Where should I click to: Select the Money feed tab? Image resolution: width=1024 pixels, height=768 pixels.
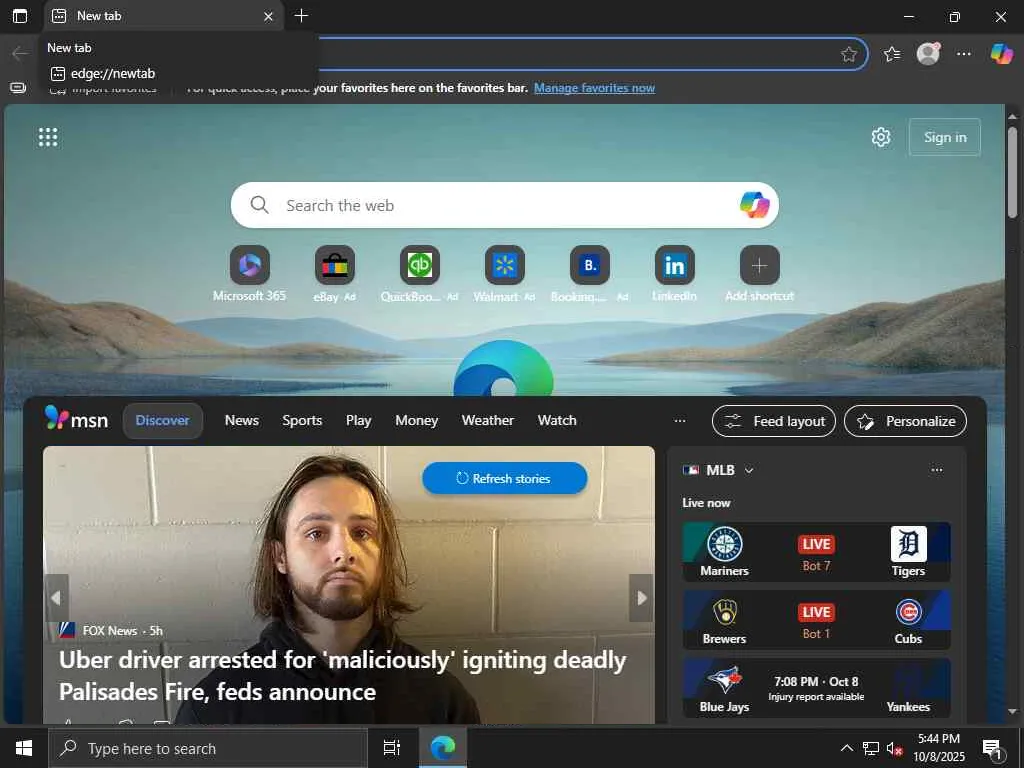417,421
